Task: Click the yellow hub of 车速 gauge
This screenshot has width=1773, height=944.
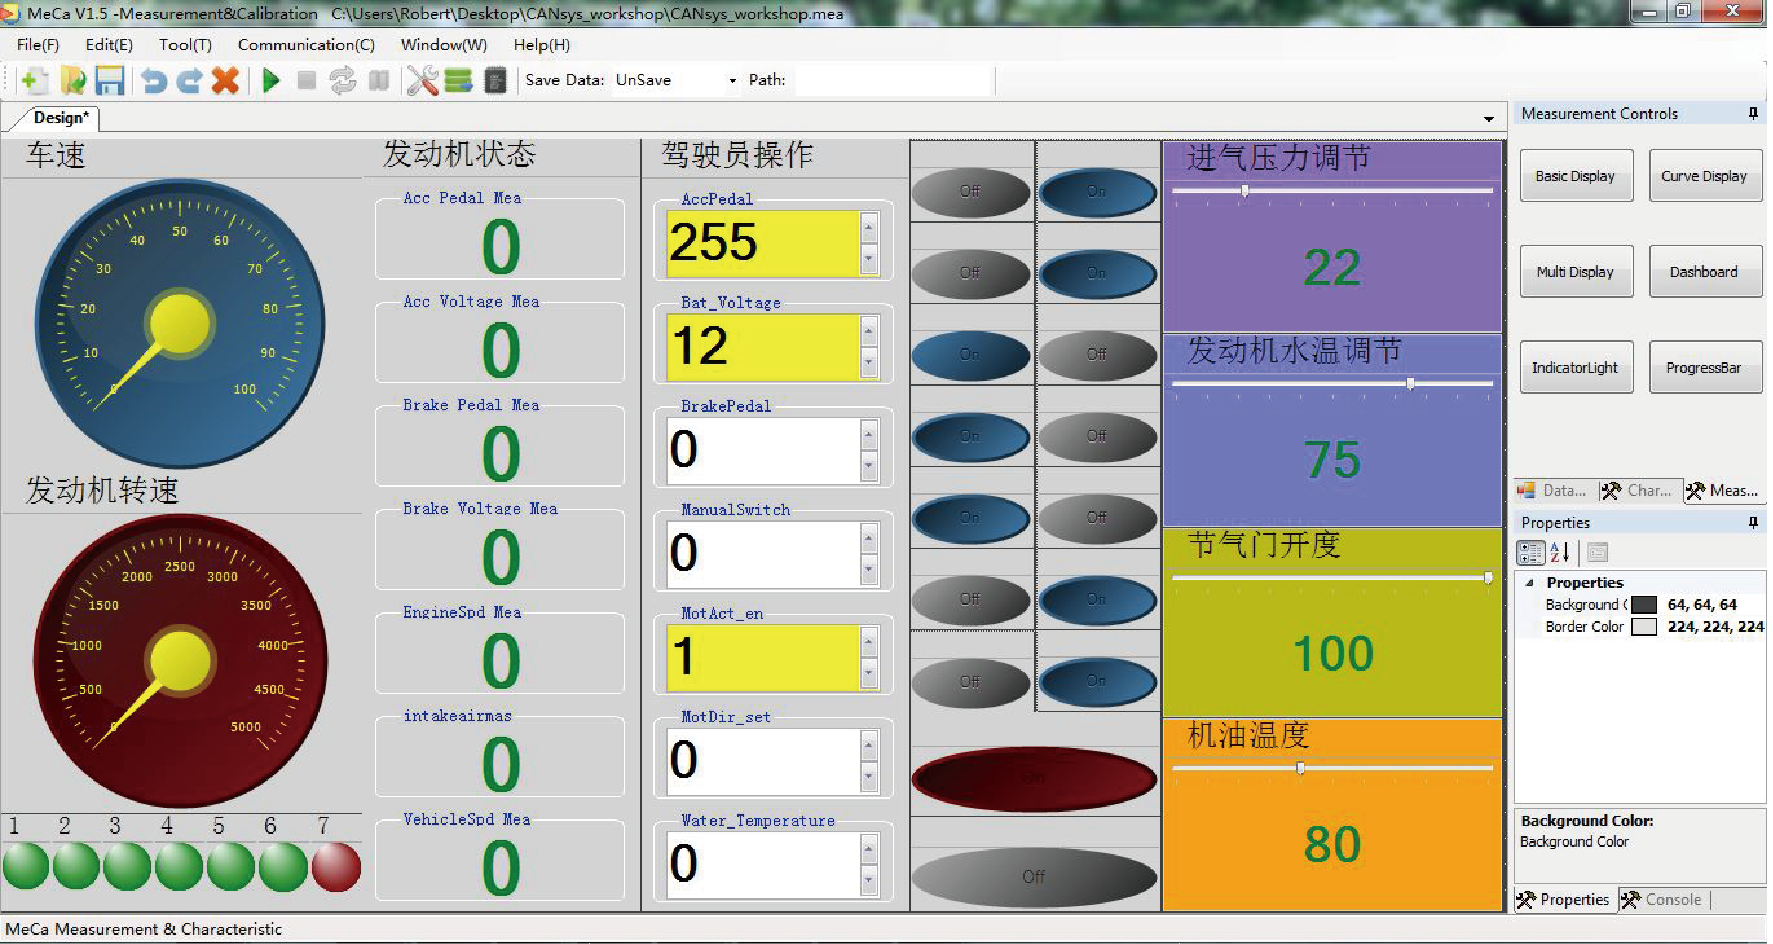Action: point(180,324)
